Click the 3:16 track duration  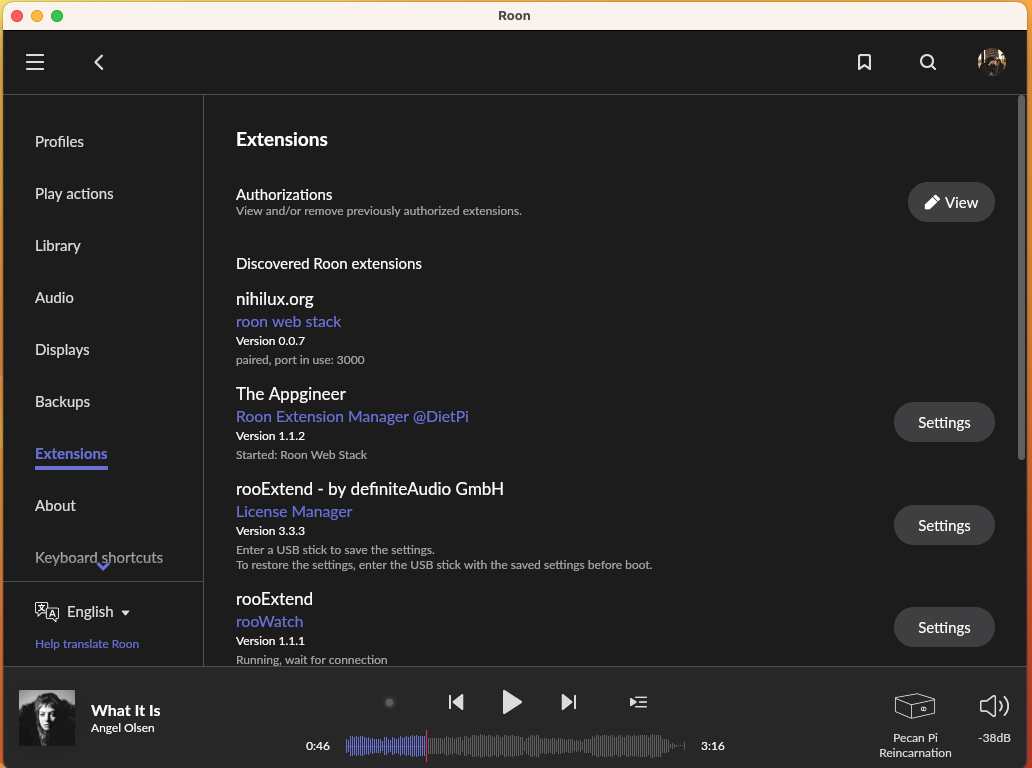pyautogui.click(x=713, y=746)
